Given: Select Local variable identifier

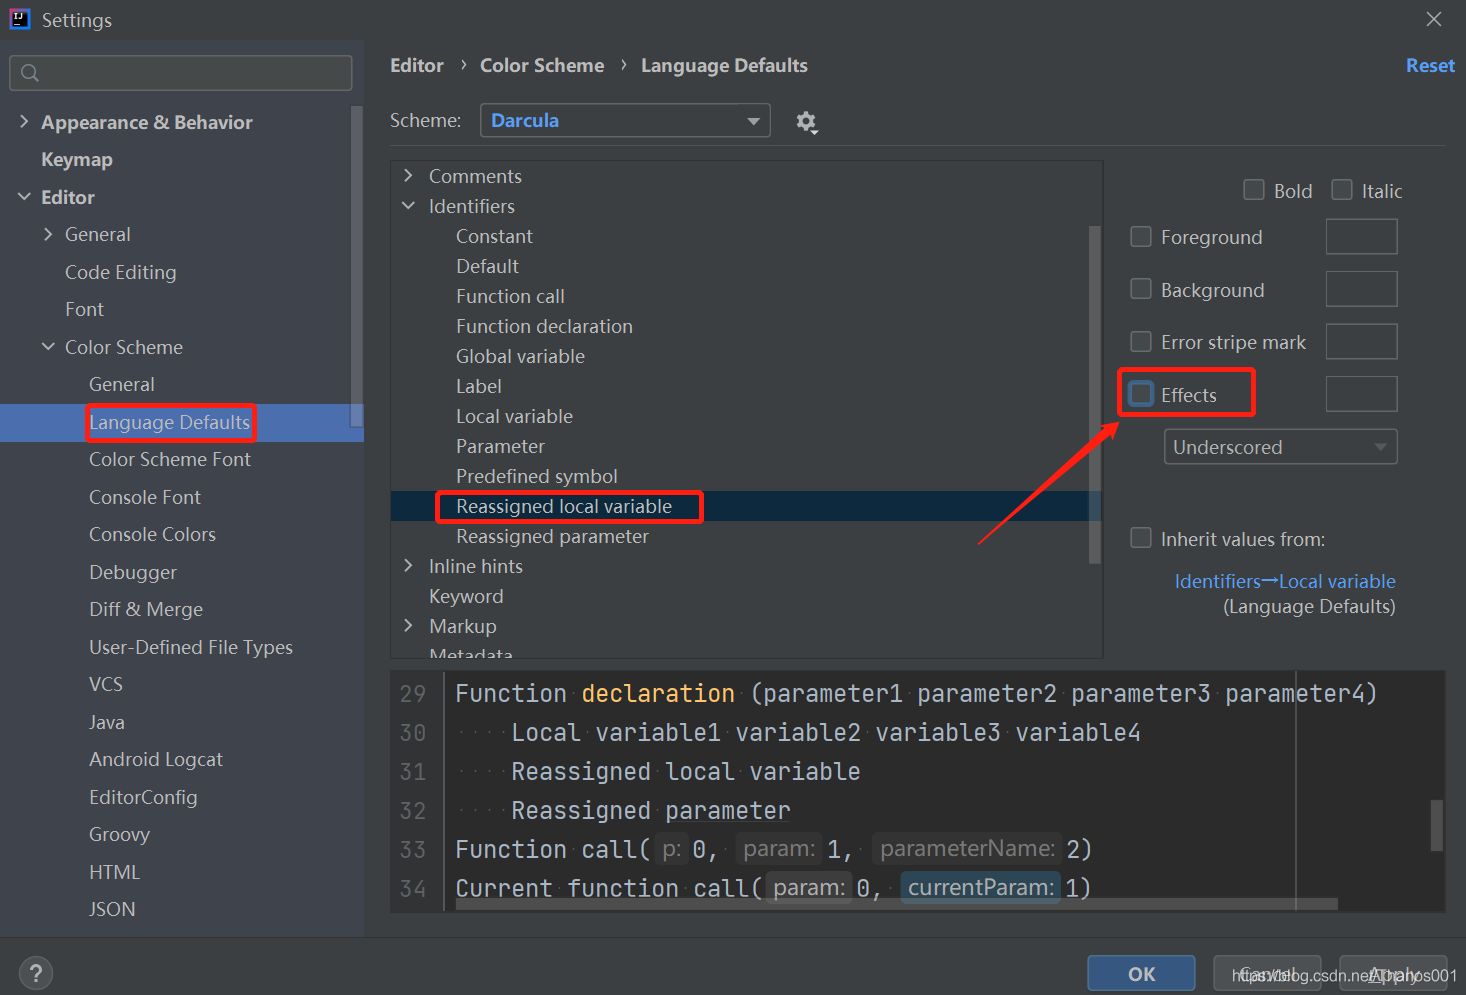Looking at the screenshot, I should click(x=514, y=416).
